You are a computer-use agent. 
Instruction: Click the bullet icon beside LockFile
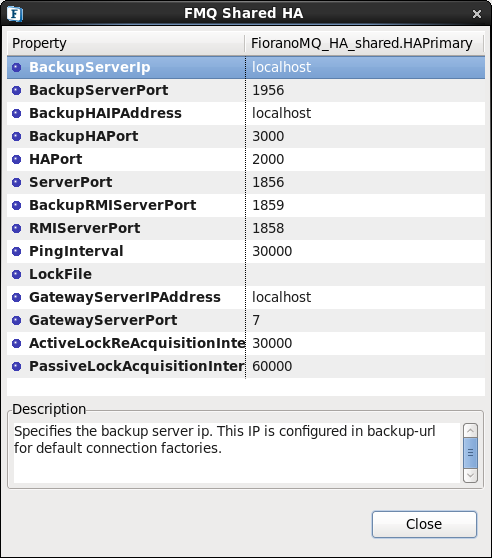pyautogui.click(x=16, y=274)
